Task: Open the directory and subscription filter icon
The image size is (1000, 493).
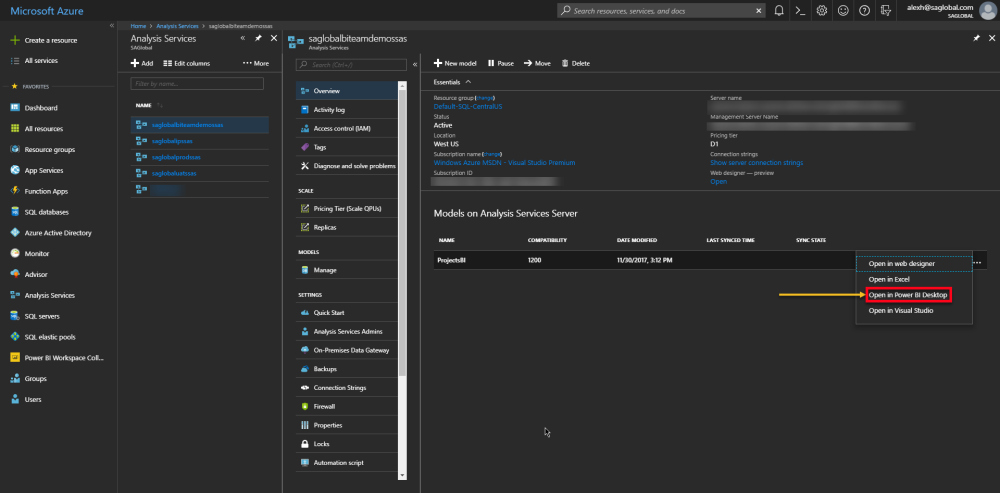Action: 885,10
